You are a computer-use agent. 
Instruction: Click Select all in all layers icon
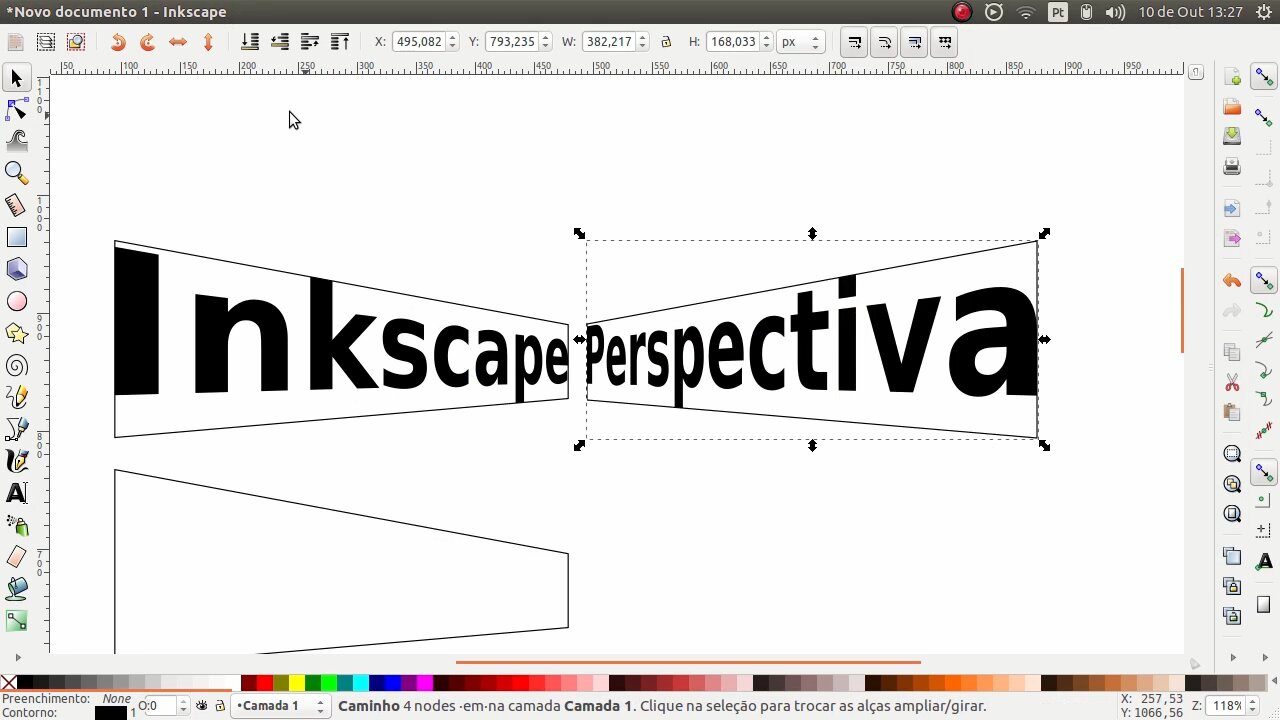click(46, 42)
